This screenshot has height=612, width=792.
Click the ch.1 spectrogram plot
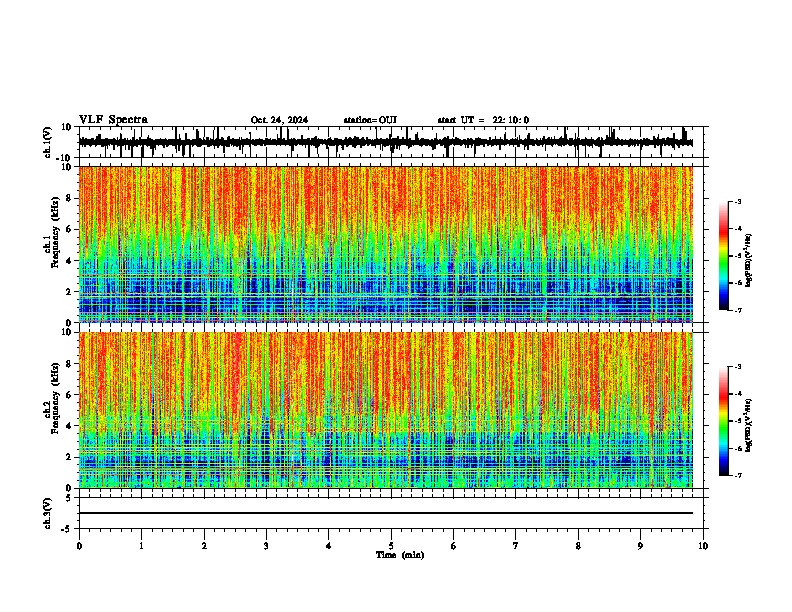coord(386,244)
